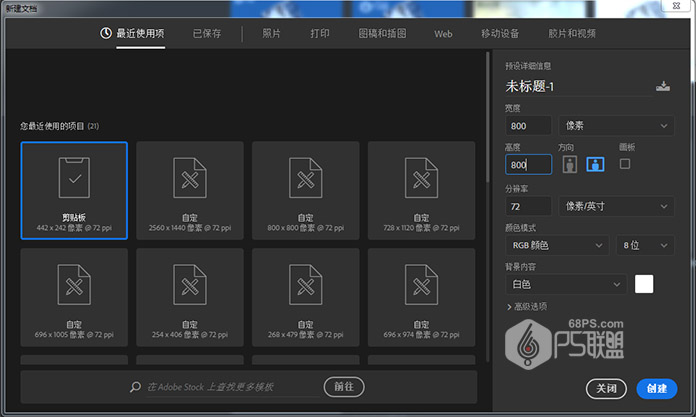Click the presets list vertical scrollbar
Viewport: 696px width, 417px height.
point(488,118)
